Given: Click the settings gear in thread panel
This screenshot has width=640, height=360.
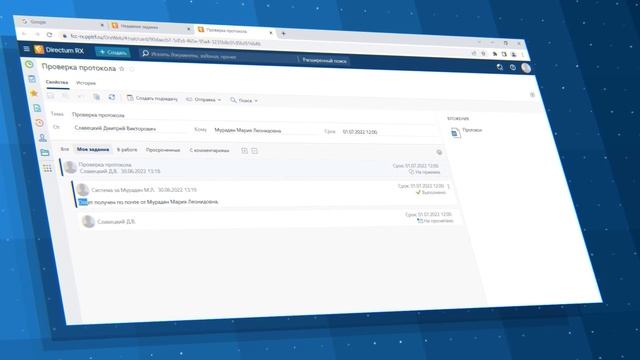Looking at the screenshot, I should click(439, 152).
